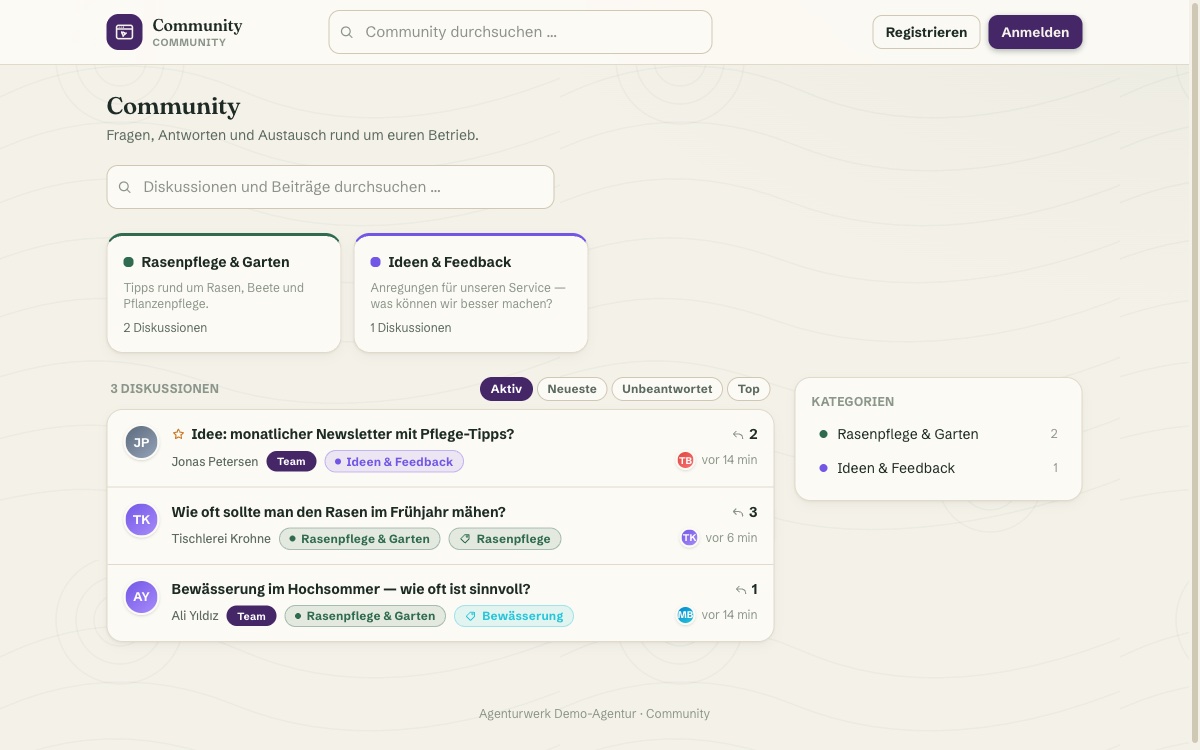Viewport: 1200px width, 750px height.
Task: Open the Ideen & Feedback category card
Action: 471,293
